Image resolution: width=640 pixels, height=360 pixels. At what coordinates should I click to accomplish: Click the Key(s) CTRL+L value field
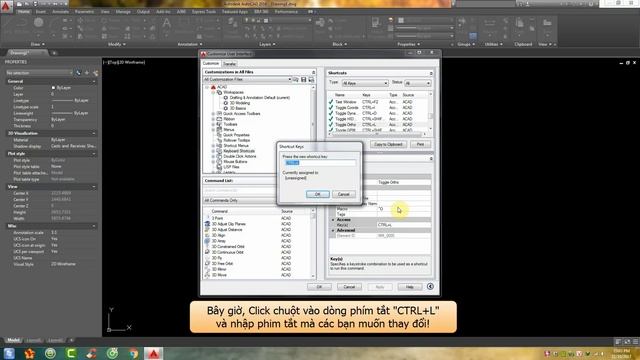[403, 225]
